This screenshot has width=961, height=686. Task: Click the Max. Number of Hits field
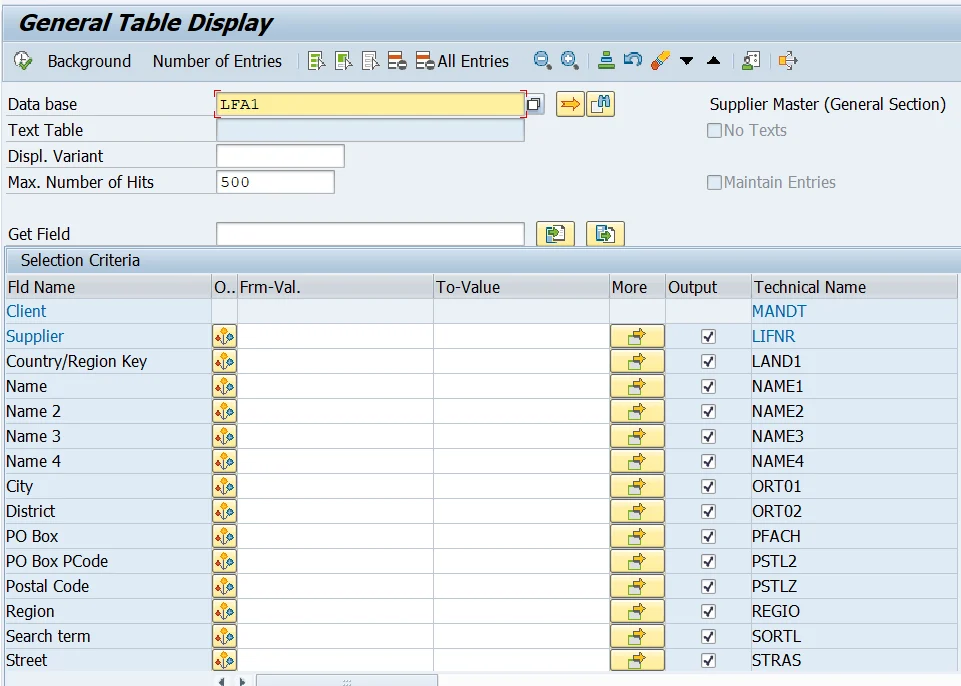[275, 182]
